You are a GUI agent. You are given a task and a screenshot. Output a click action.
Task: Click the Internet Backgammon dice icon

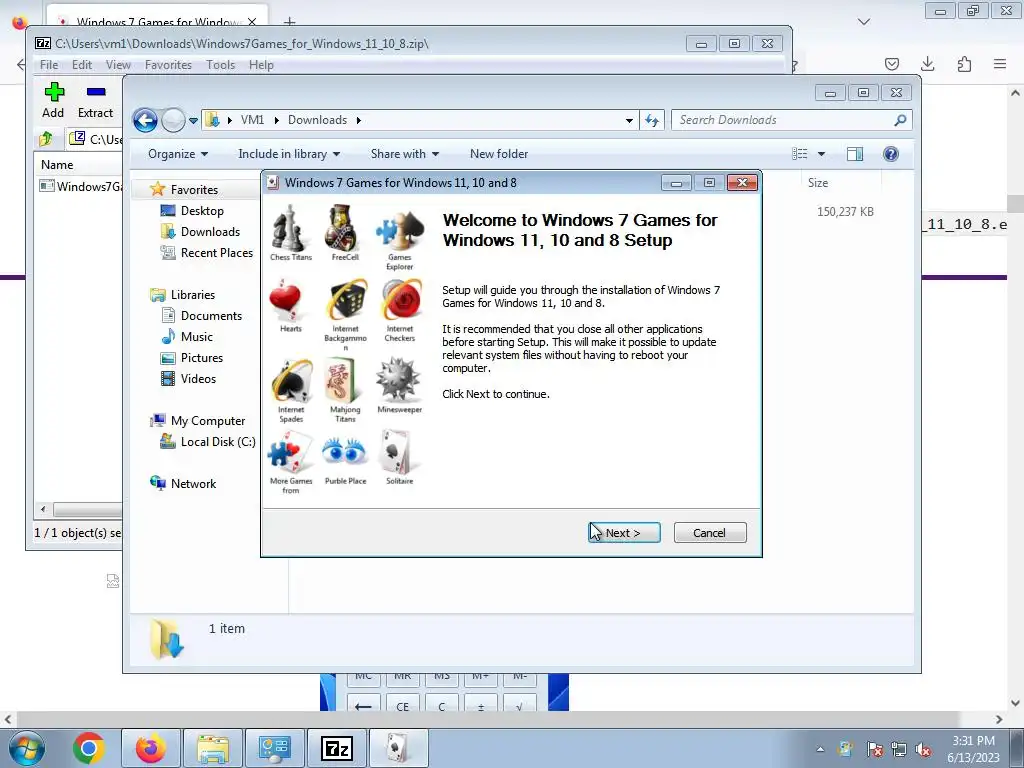347,301
